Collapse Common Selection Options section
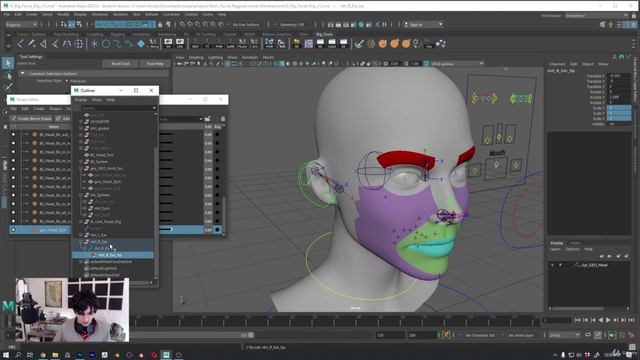Screen dimensions: 640x360 (x=22, y=73)
